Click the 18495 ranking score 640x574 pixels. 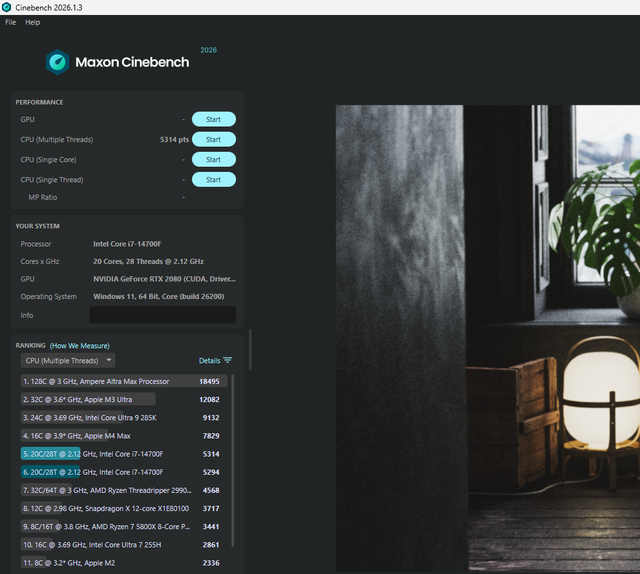point(209,381)
